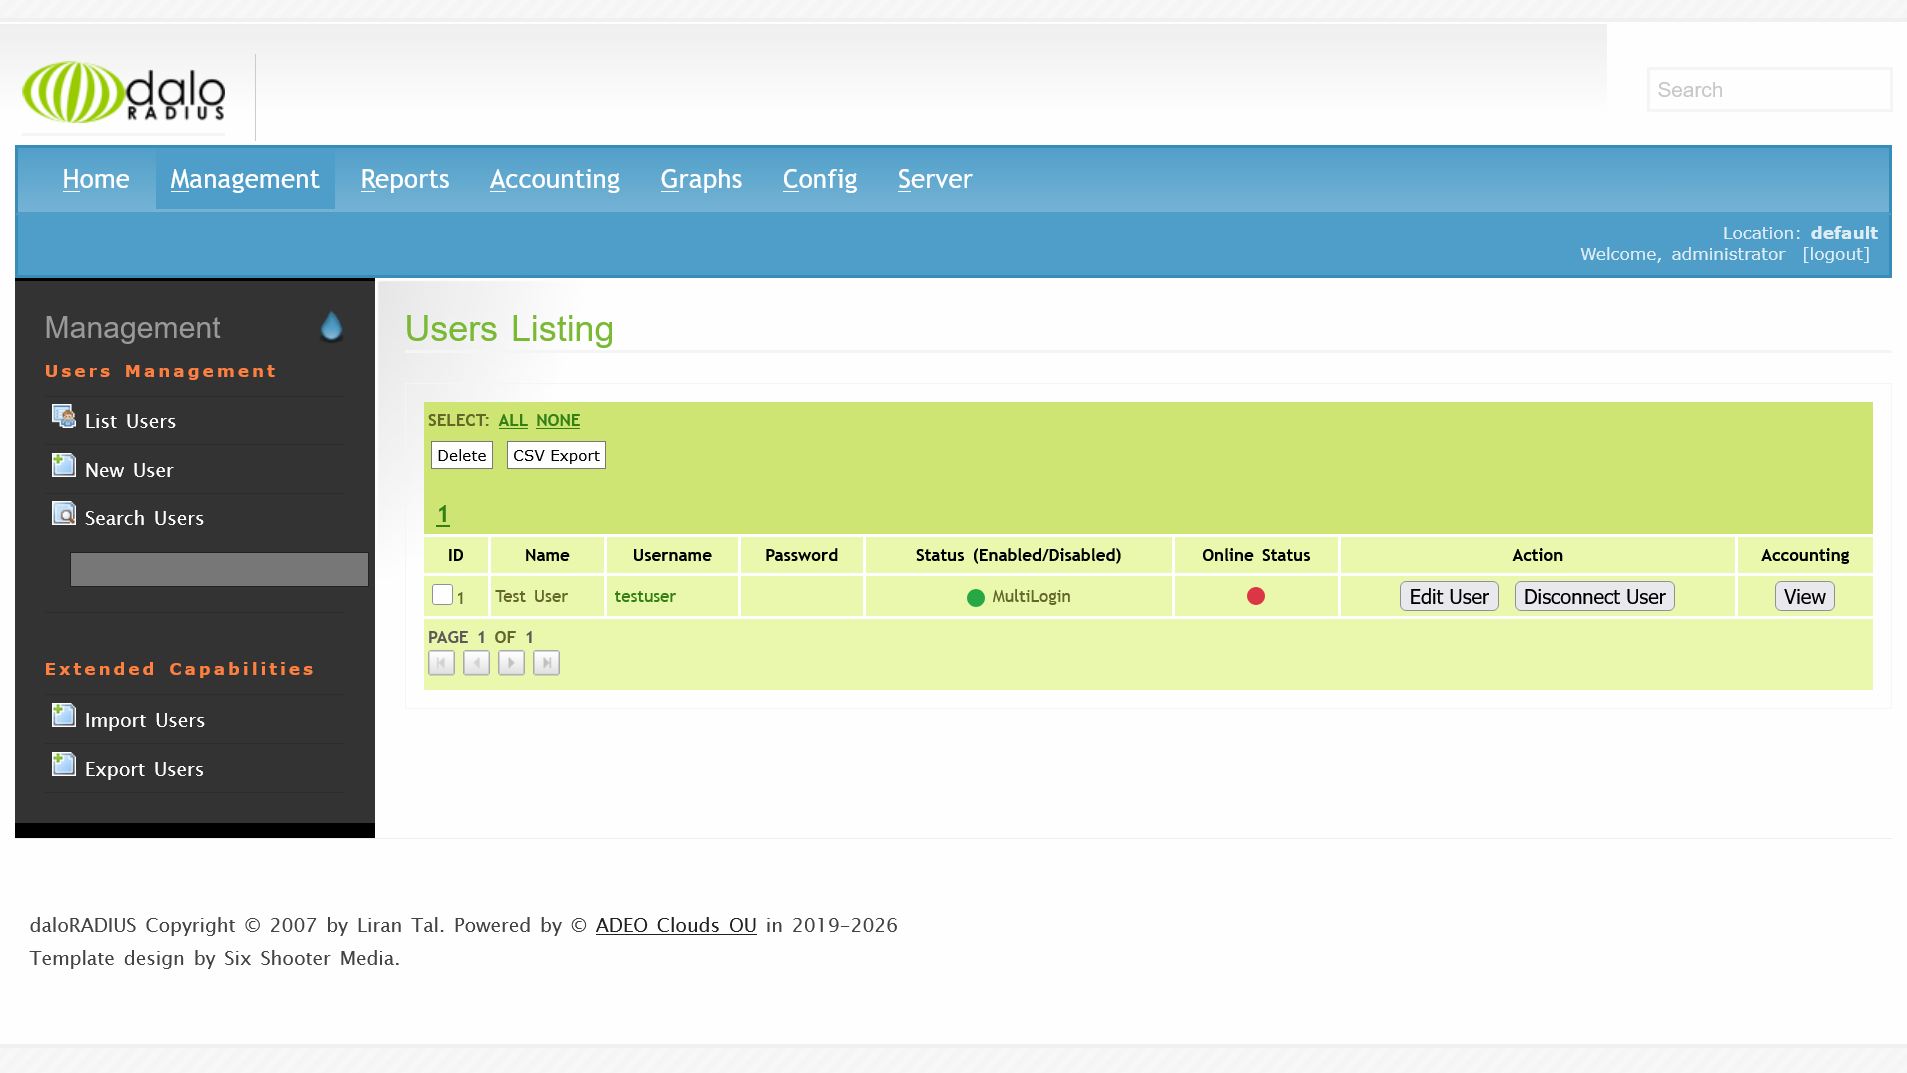This screenshot has height=1073, width=1907.
Task: View accounting for testuser
Action: (x=1804, y=597)
